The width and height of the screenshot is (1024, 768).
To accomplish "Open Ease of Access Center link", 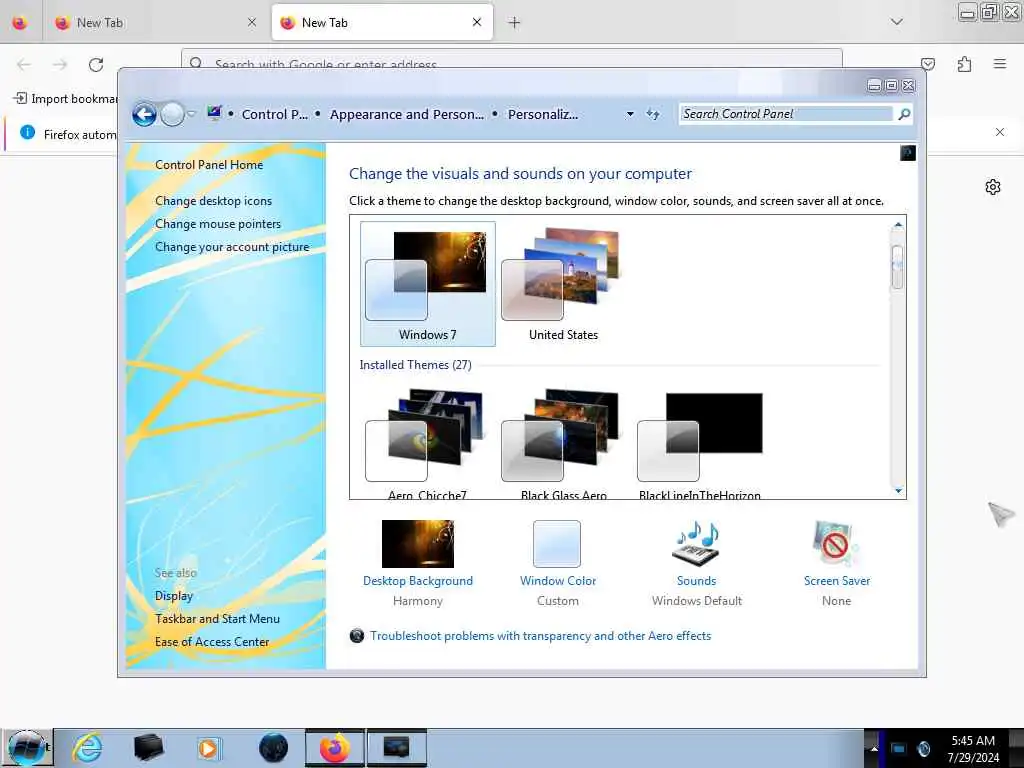I will coord(212,642).
